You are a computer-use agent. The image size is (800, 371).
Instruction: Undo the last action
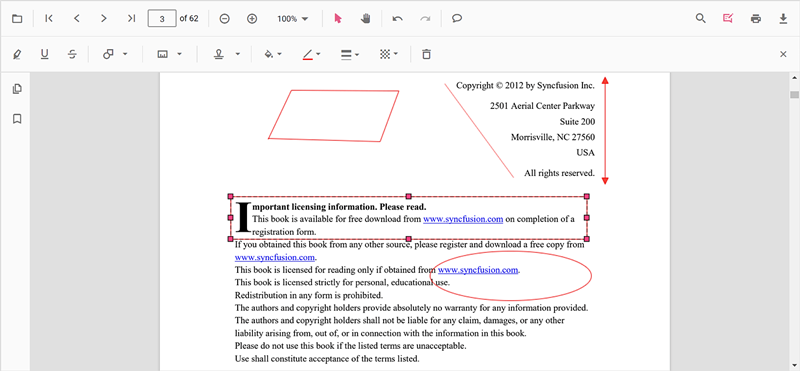point(397,19)
